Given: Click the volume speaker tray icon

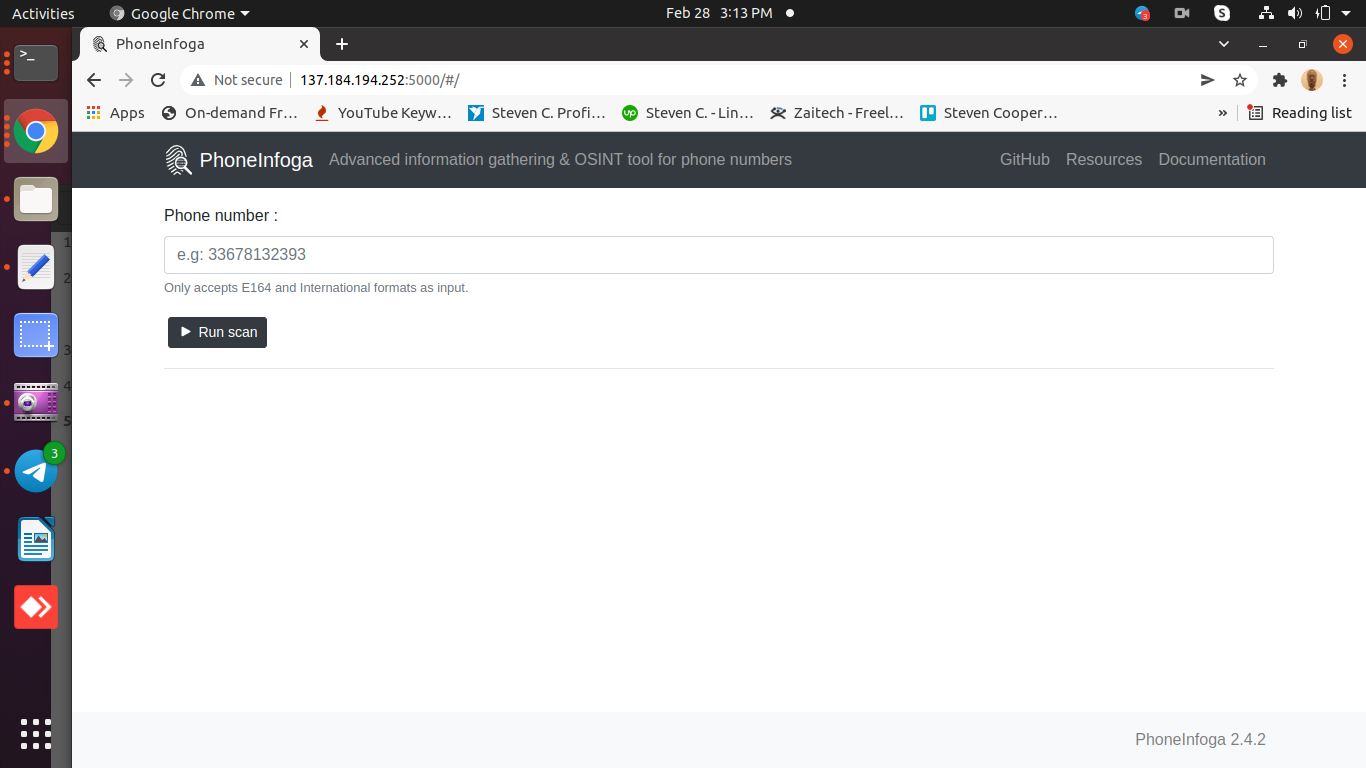Looking at the screenshot, I should pyautogui.click(x=1295, y=13).
